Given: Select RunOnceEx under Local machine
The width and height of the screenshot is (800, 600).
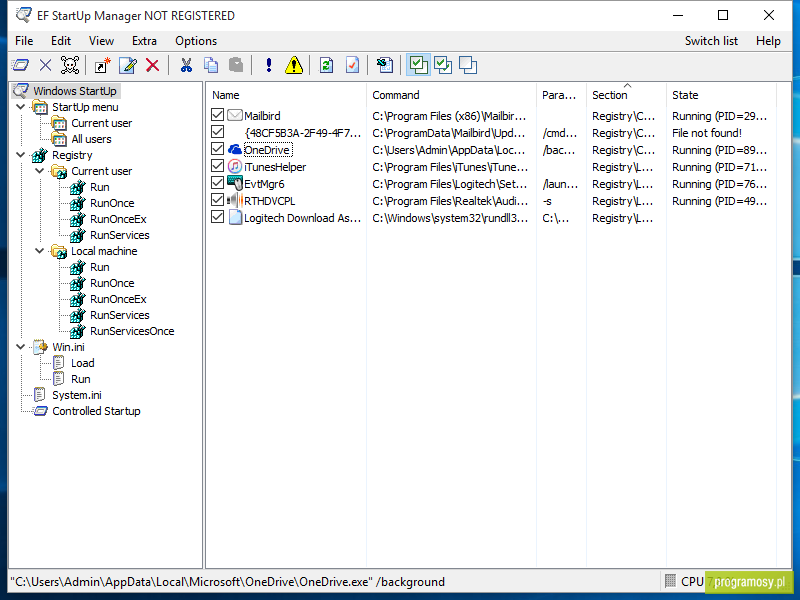Looking at the screenshot, I should tap(118, 299).
